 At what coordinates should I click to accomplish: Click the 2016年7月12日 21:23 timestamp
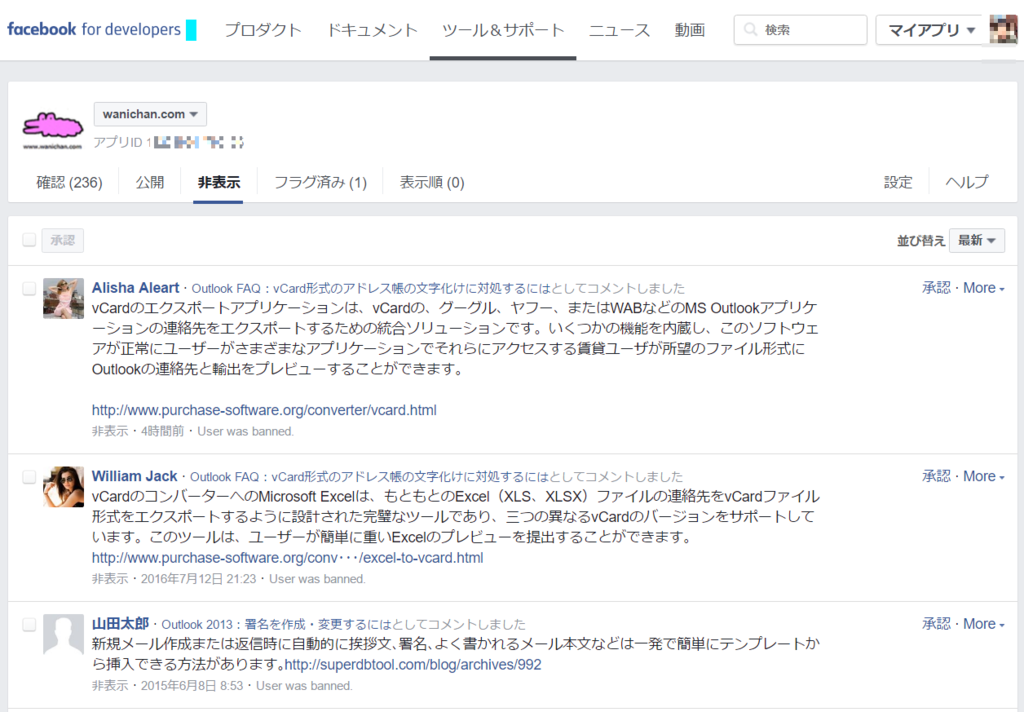click(x=199, y=579)
